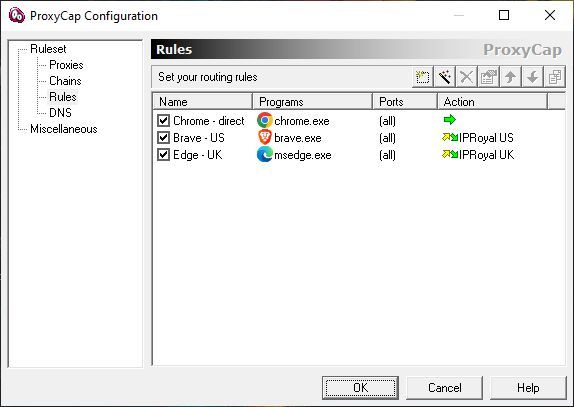The height and width of the screenshot is (407, 574).
Task: Select Ruleset tree node
Action: [x=48, y=49]
